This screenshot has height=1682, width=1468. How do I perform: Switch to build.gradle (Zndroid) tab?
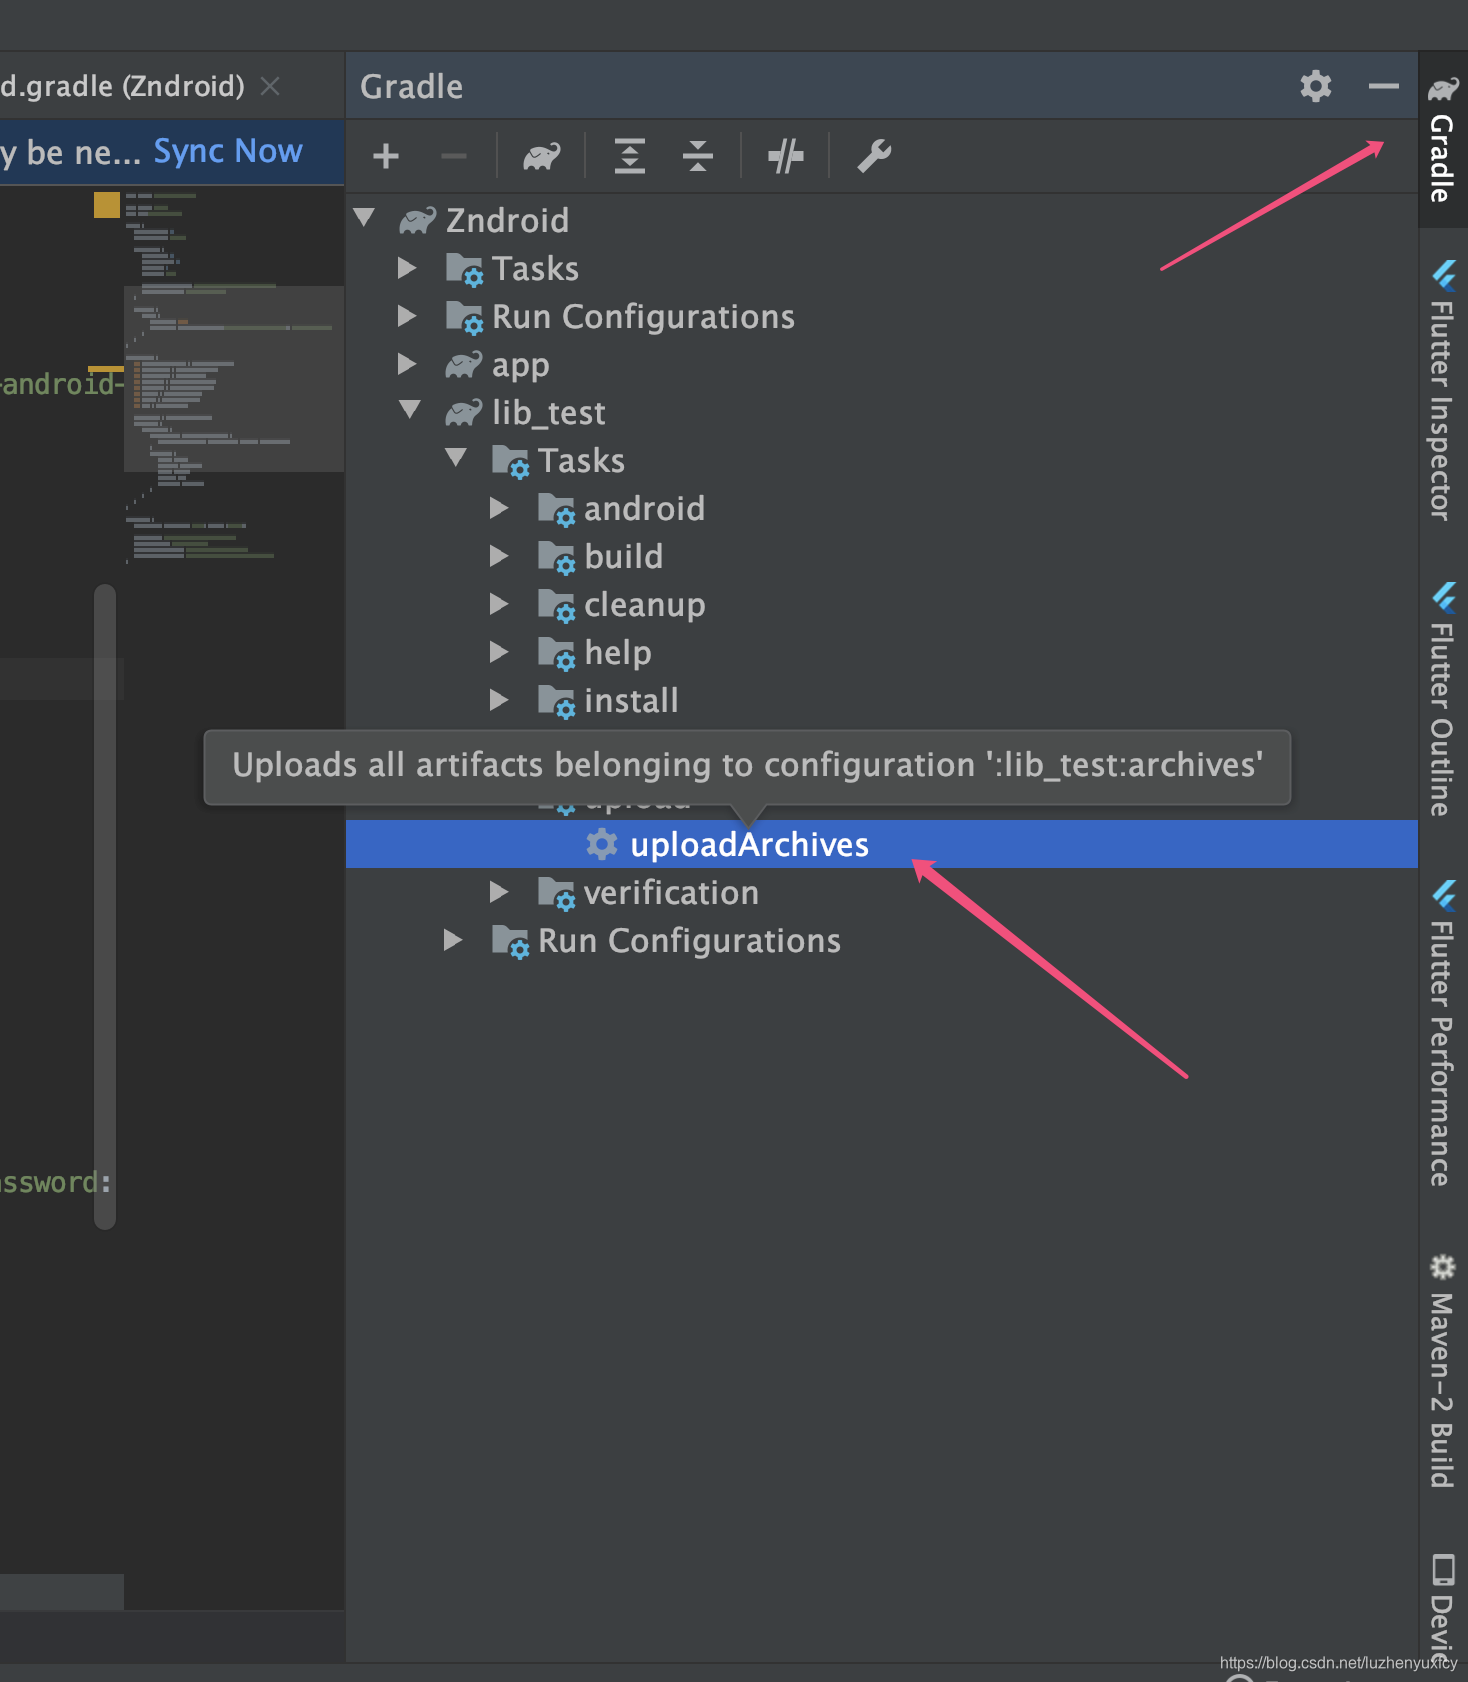coord(122,86)
